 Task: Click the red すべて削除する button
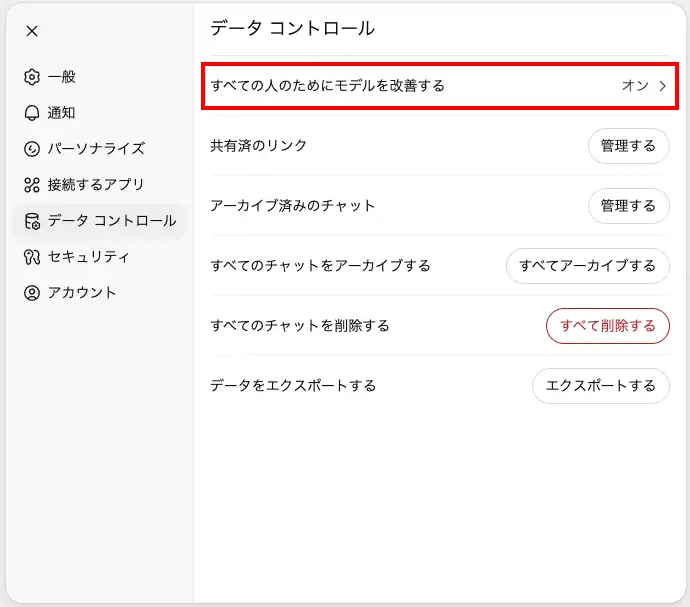(x=608, y=326)
